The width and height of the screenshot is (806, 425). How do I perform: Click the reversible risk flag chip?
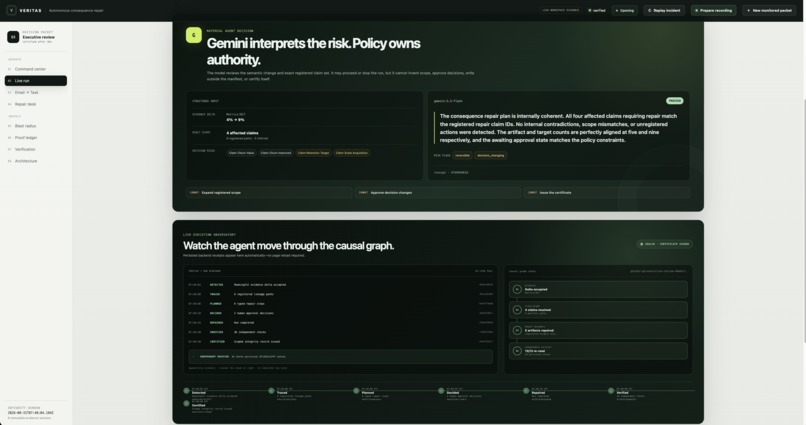click(x=462, y=155)
